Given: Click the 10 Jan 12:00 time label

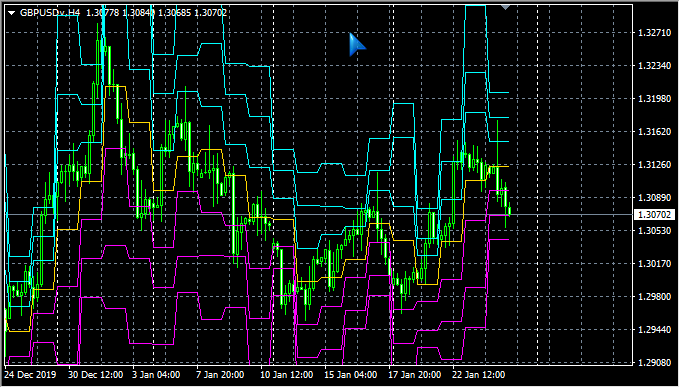Looking at the screenshot, I should (x=286, y=375).
